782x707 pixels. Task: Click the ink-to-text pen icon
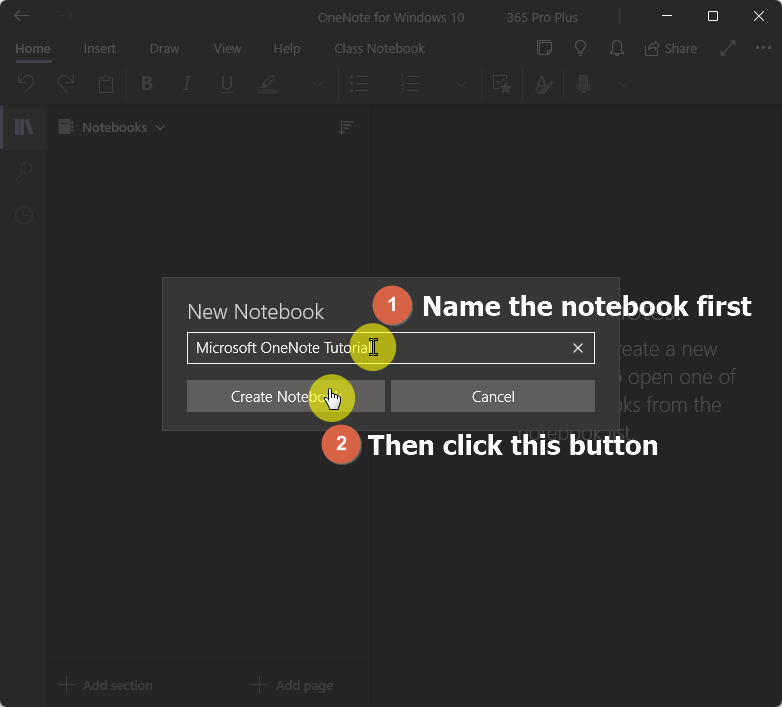[543, 84]
